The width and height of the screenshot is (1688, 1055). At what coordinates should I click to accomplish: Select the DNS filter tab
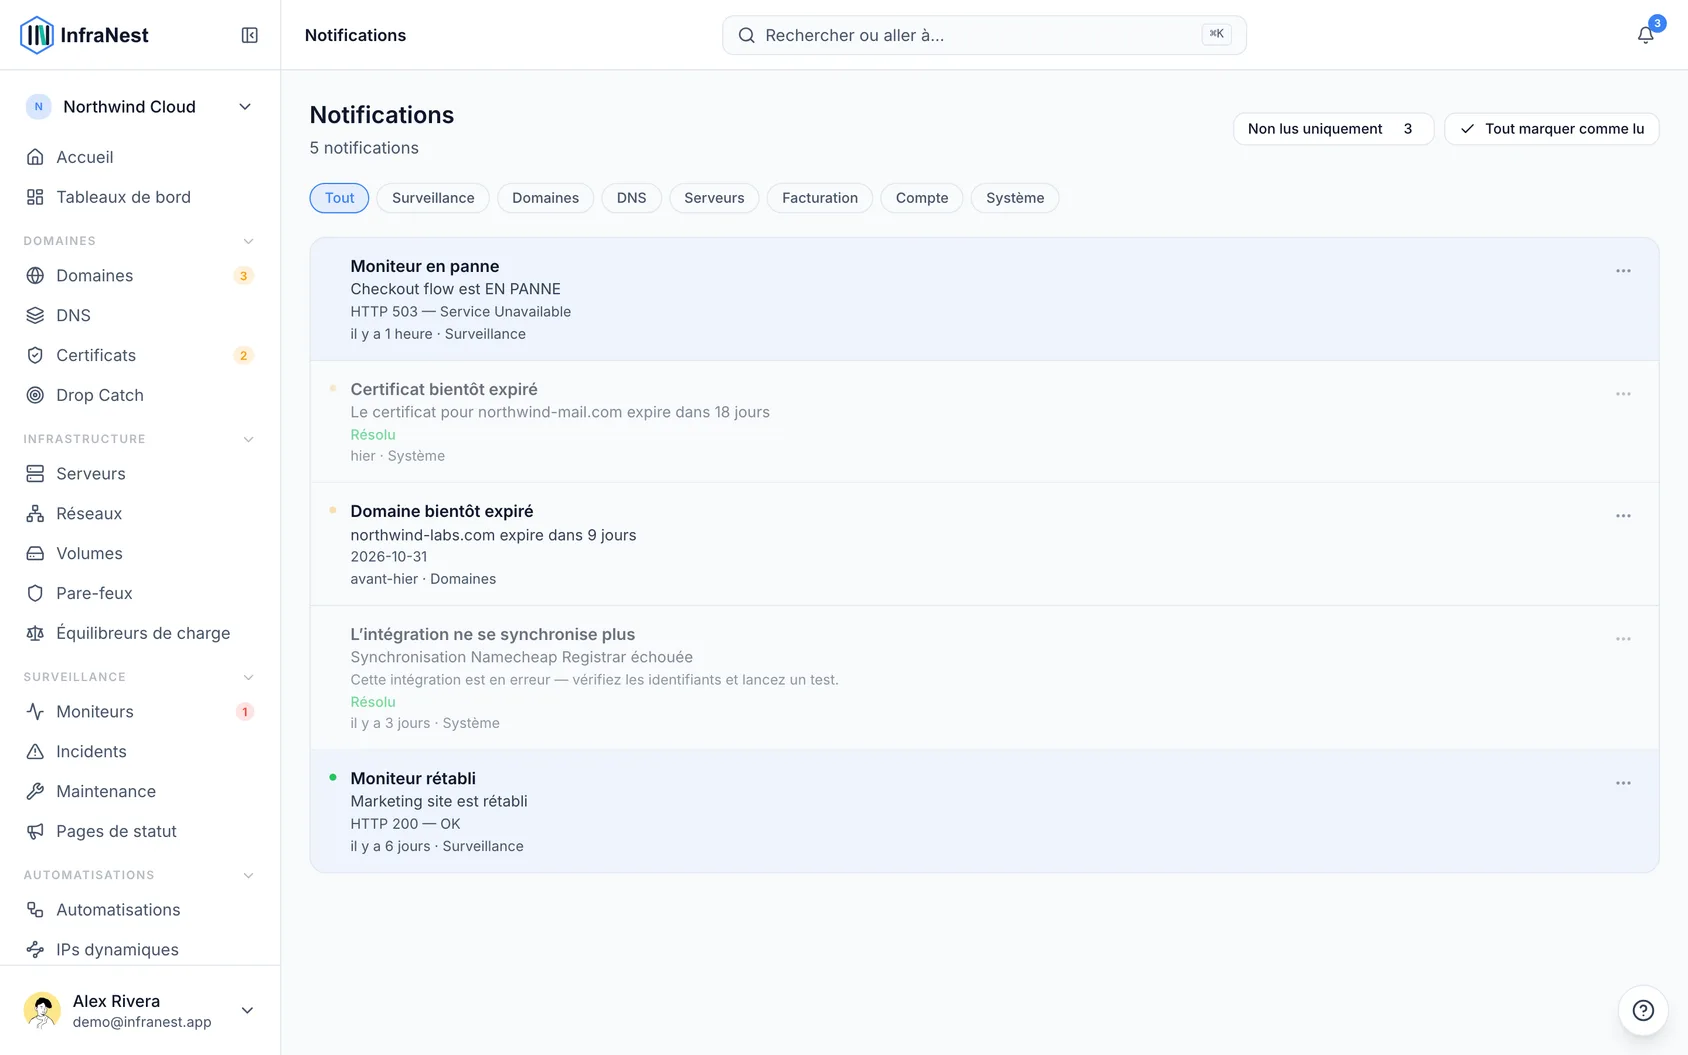coord(631,198)
